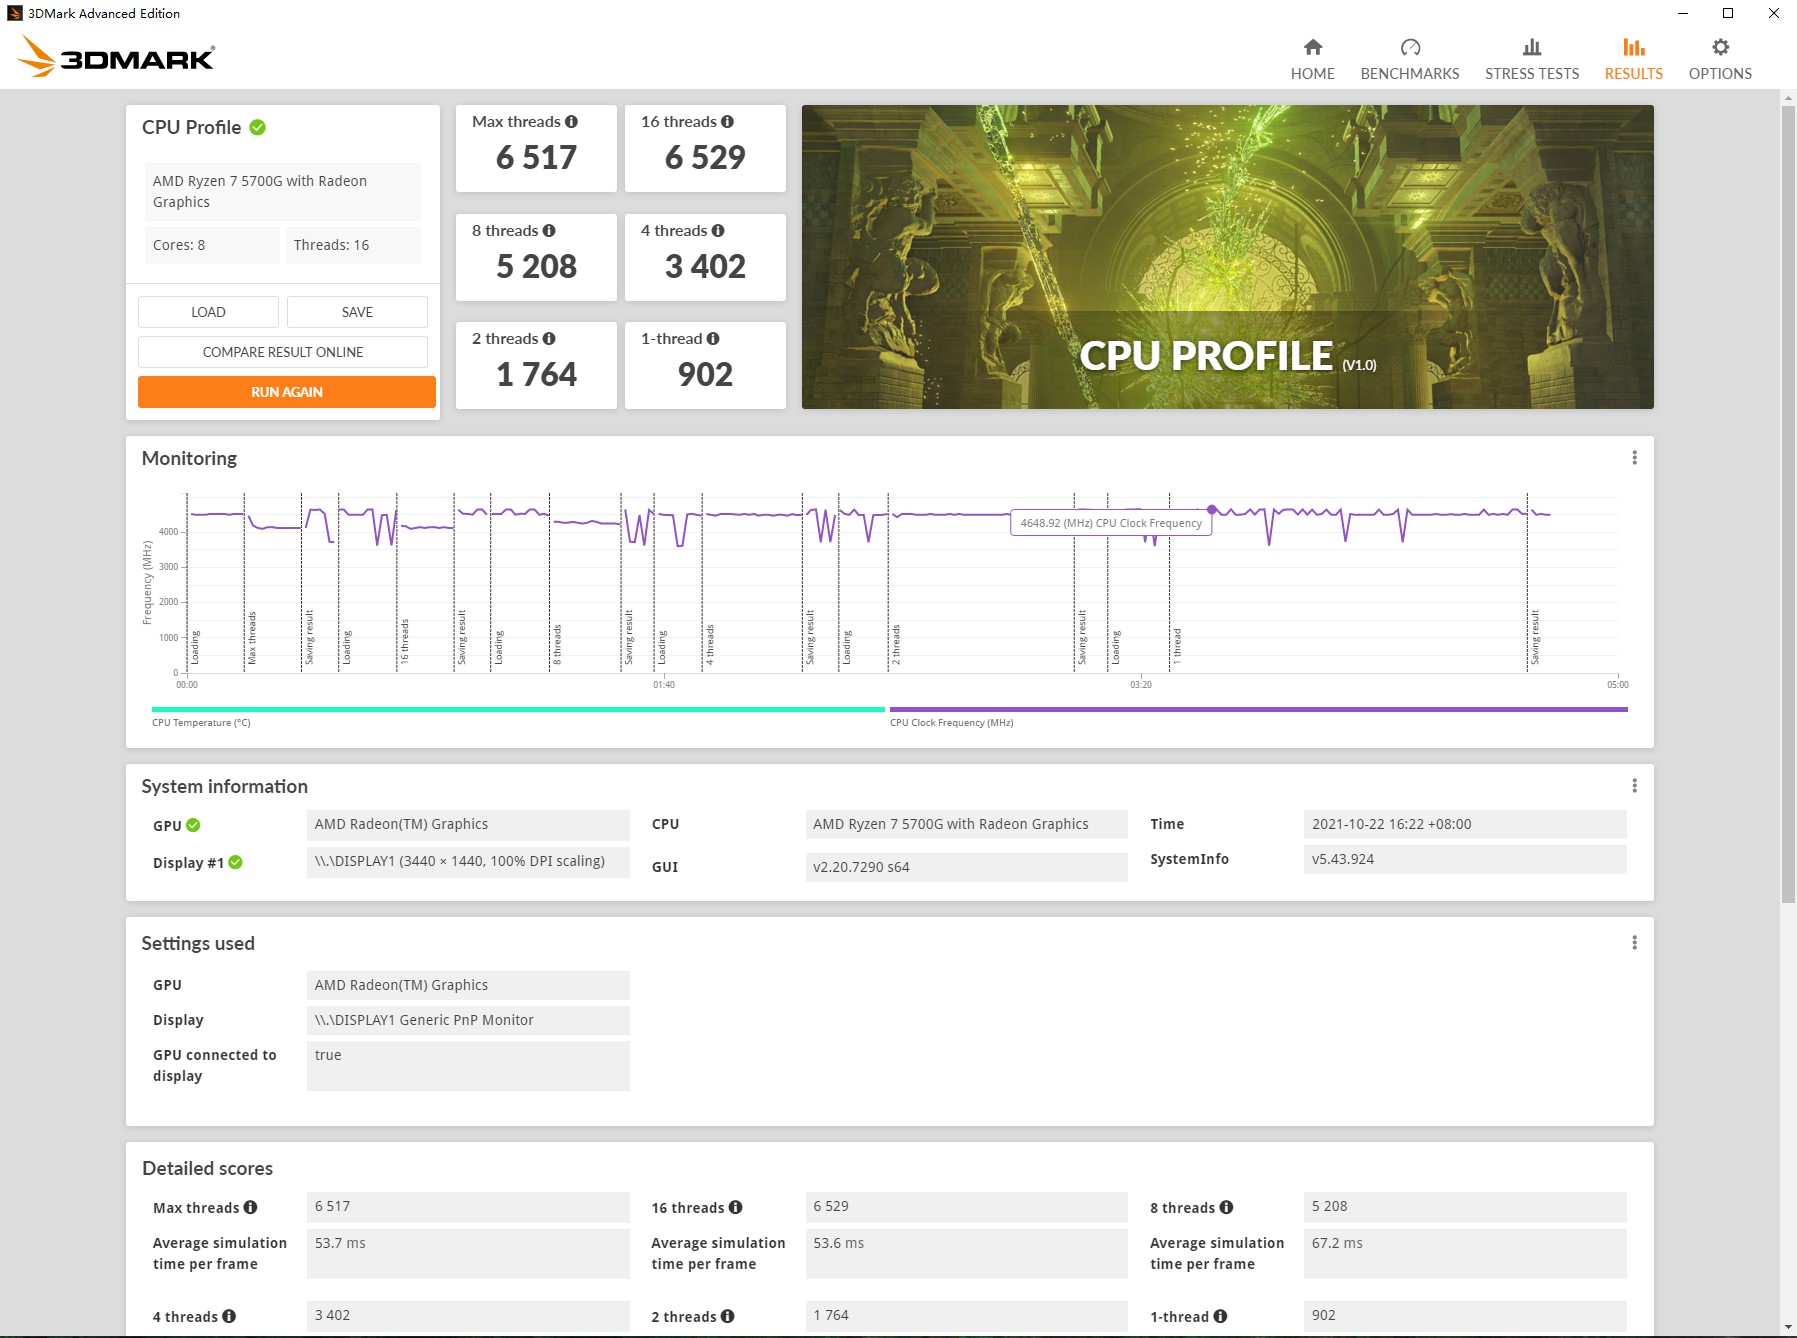Info icon for 1-thread in Detailed scores
The width and height of the screenshot is (1797, 1338).
[x=1220, y=1316]
